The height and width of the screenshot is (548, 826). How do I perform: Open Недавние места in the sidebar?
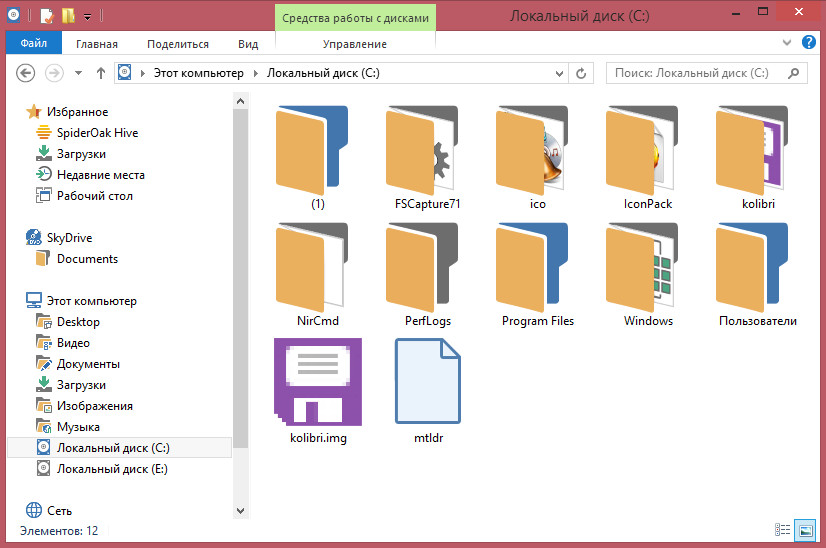click(101, 175)
